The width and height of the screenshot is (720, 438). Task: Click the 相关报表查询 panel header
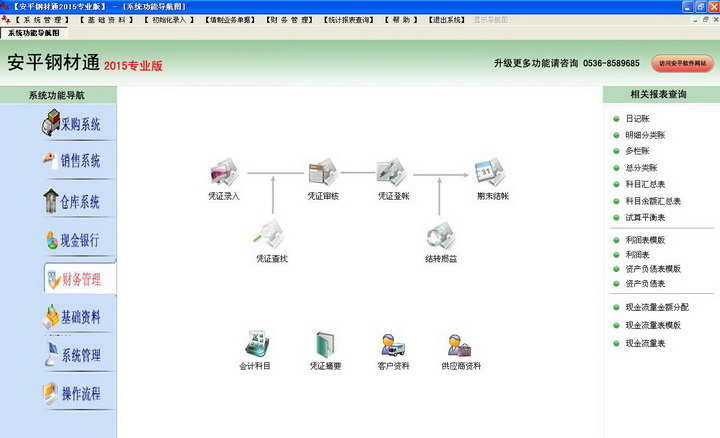tap(661, 95)
